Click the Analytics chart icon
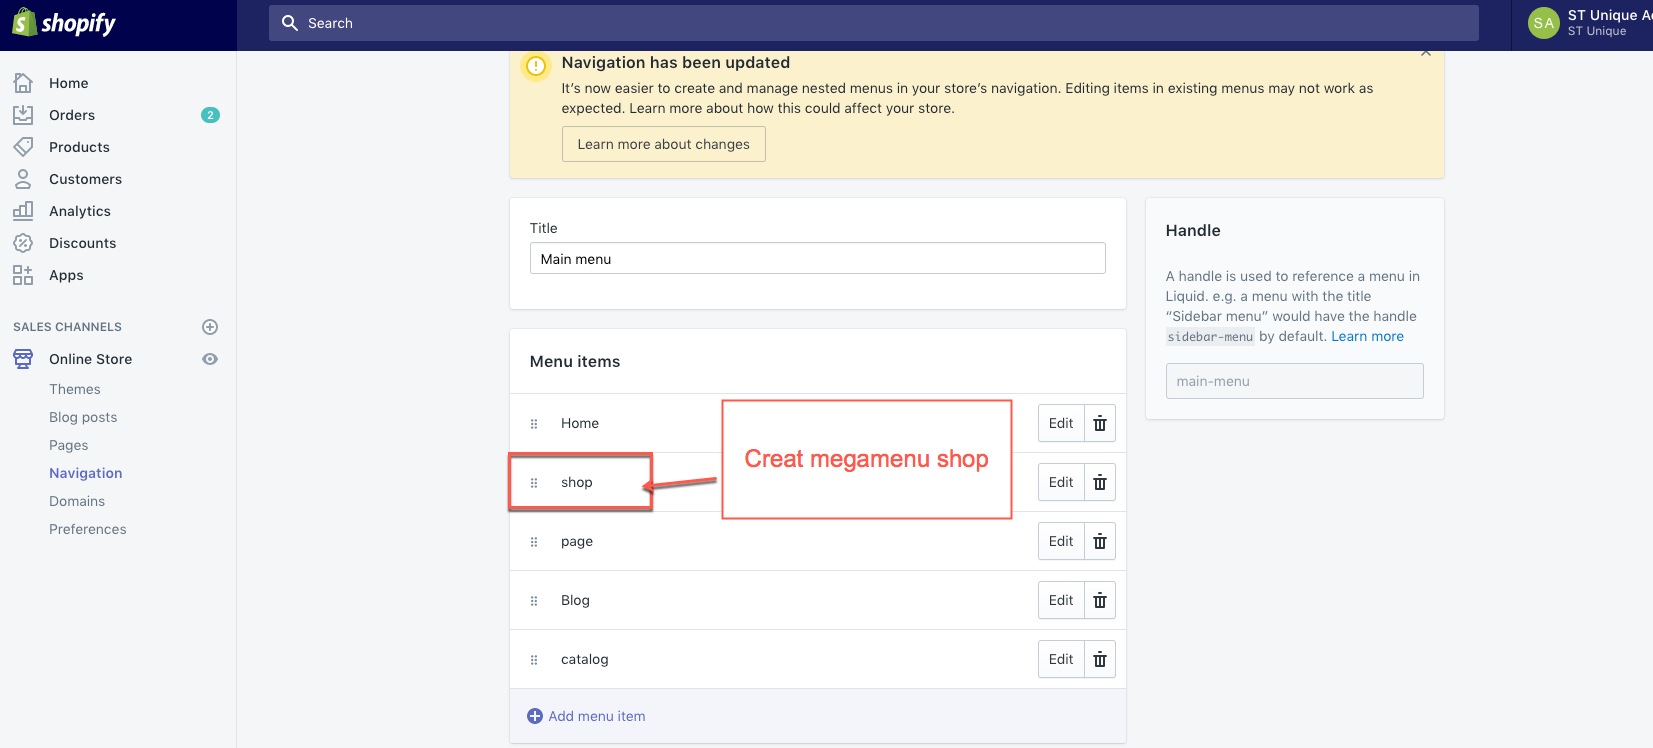Screen dimensions: 1653x748 tap(23, 211)
